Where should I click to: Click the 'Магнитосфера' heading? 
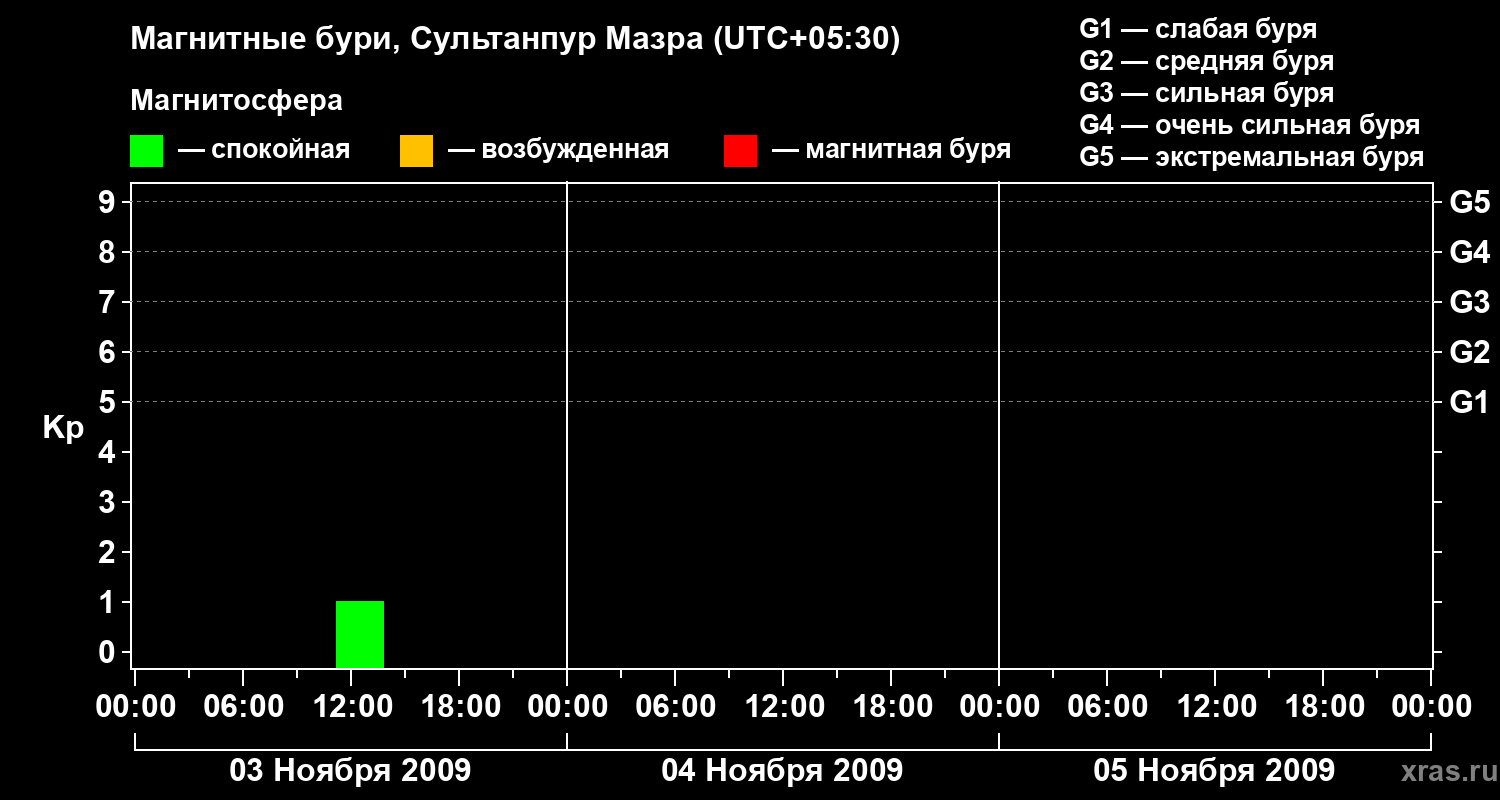point(236,102)
